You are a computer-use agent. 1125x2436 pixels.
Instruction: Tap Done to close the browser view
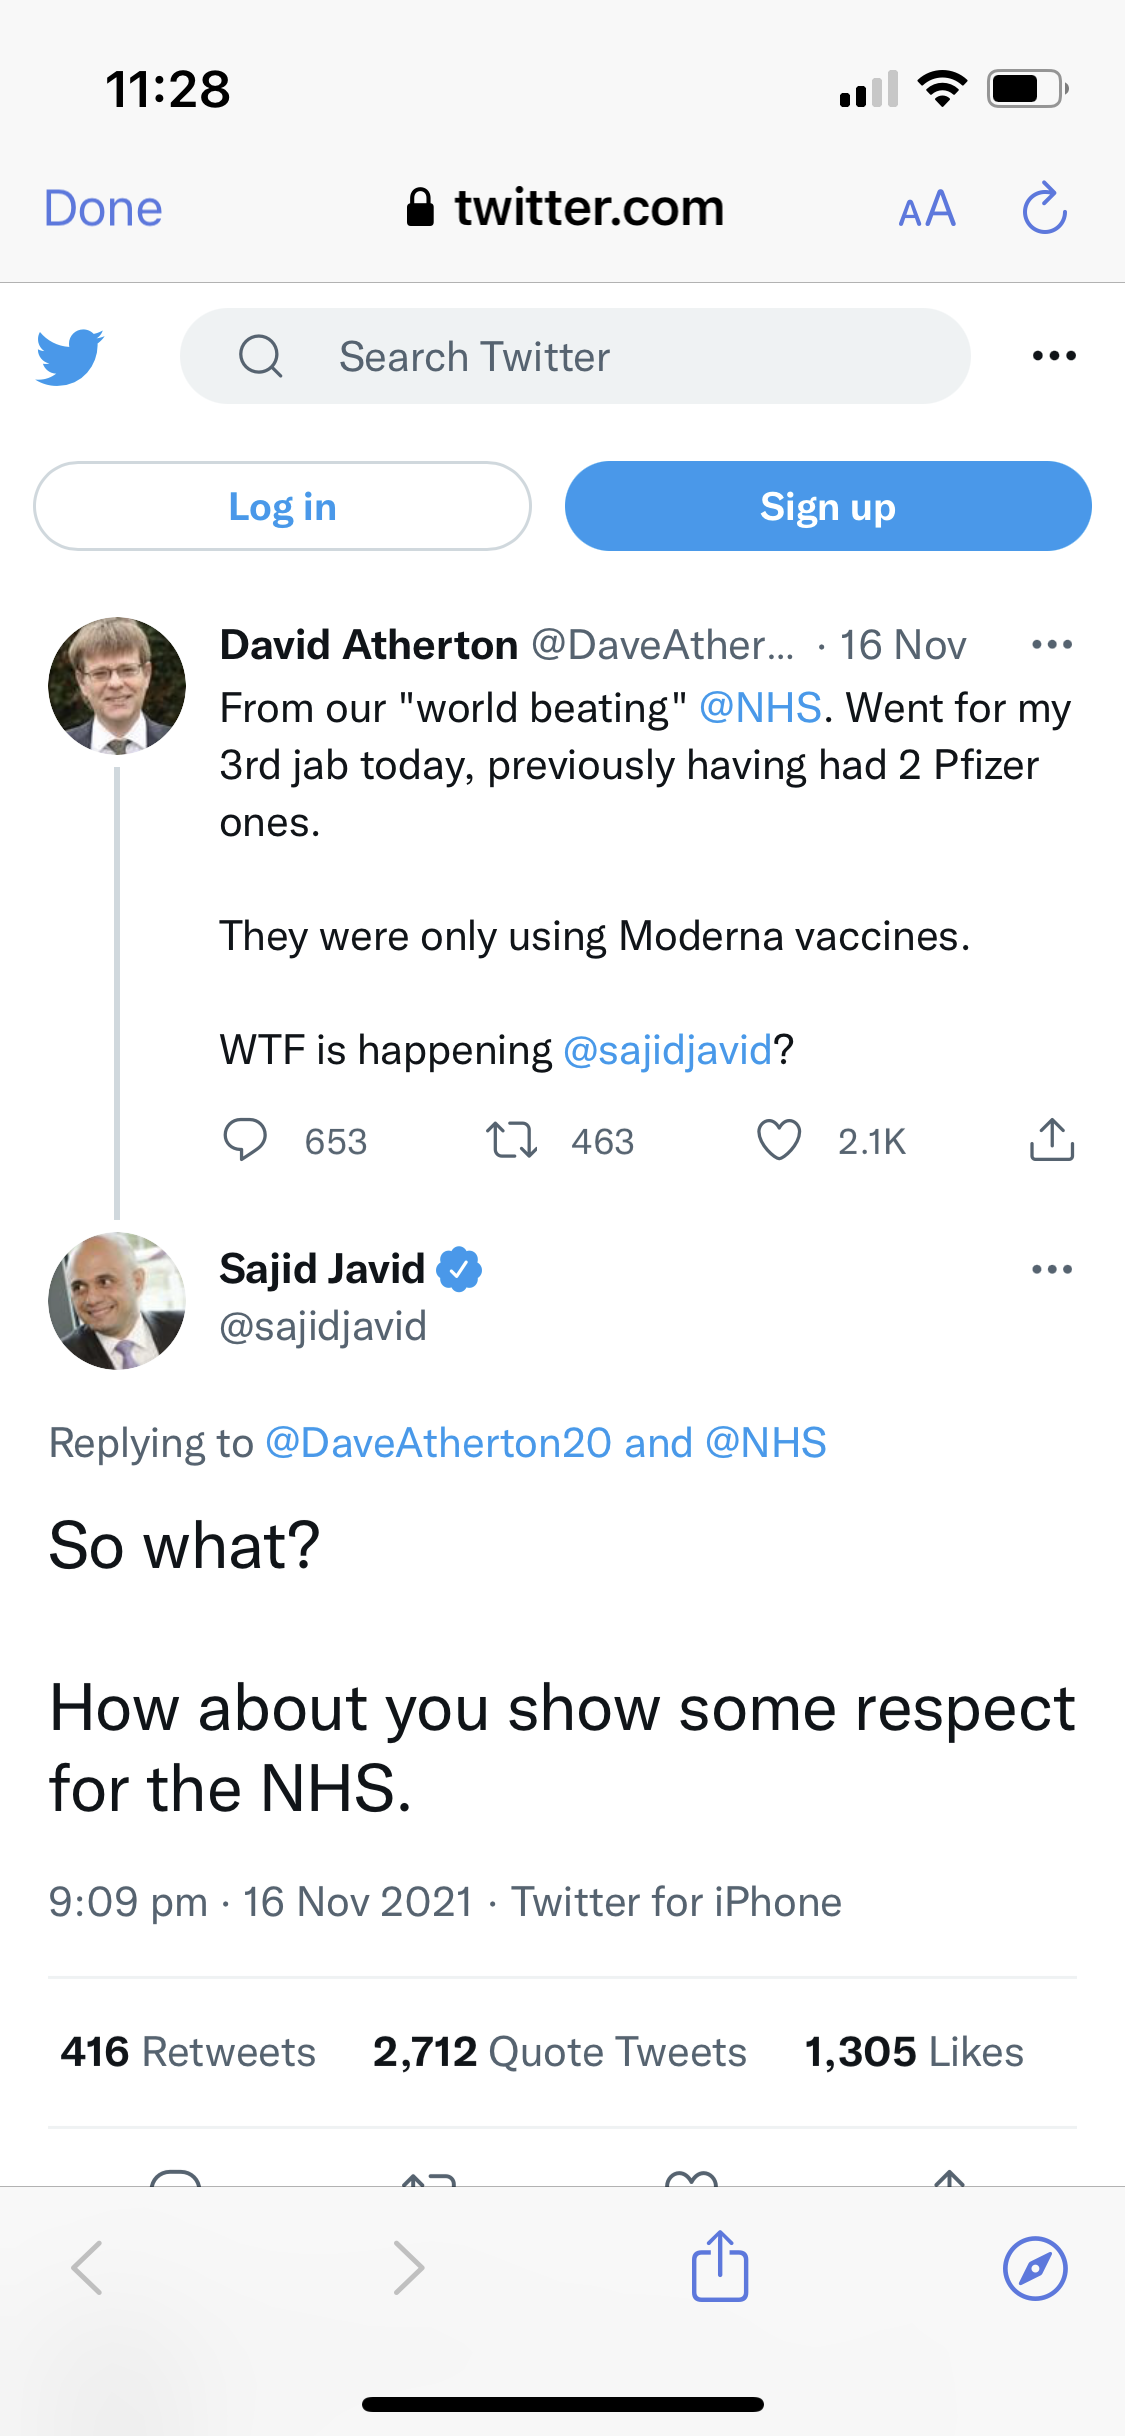(x=103, y=209)
